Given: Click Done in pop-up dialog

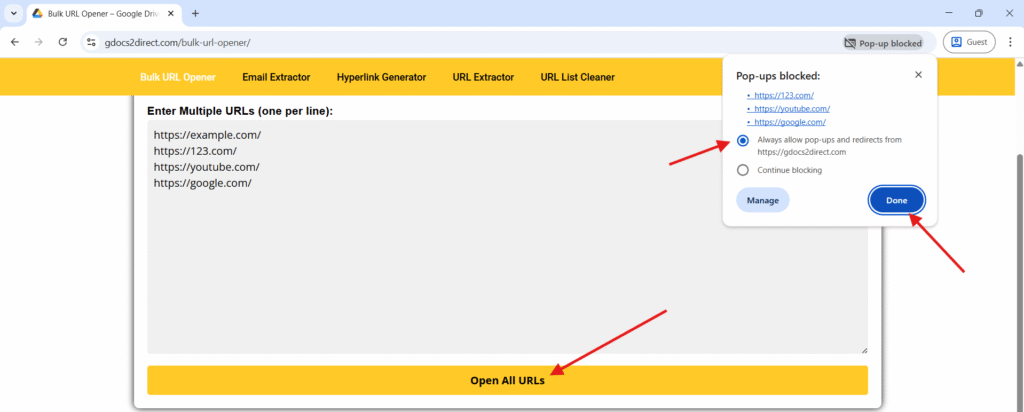Looking at the screenshot, I should point(896,200).
